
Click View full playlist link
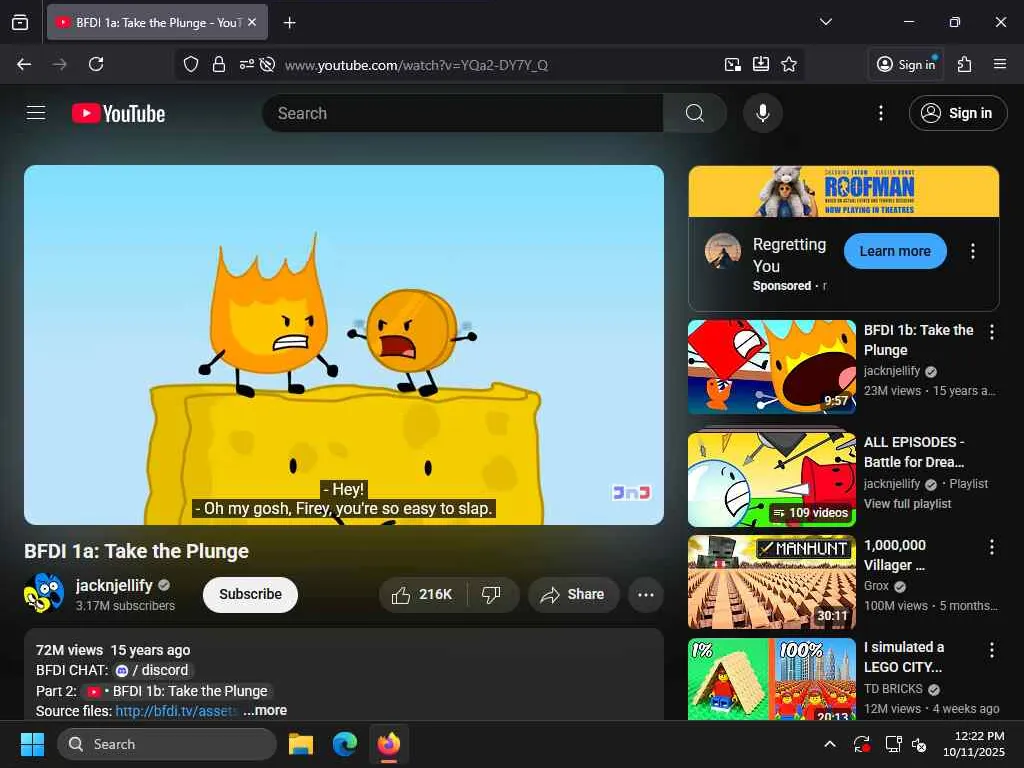tap(907, 504)
